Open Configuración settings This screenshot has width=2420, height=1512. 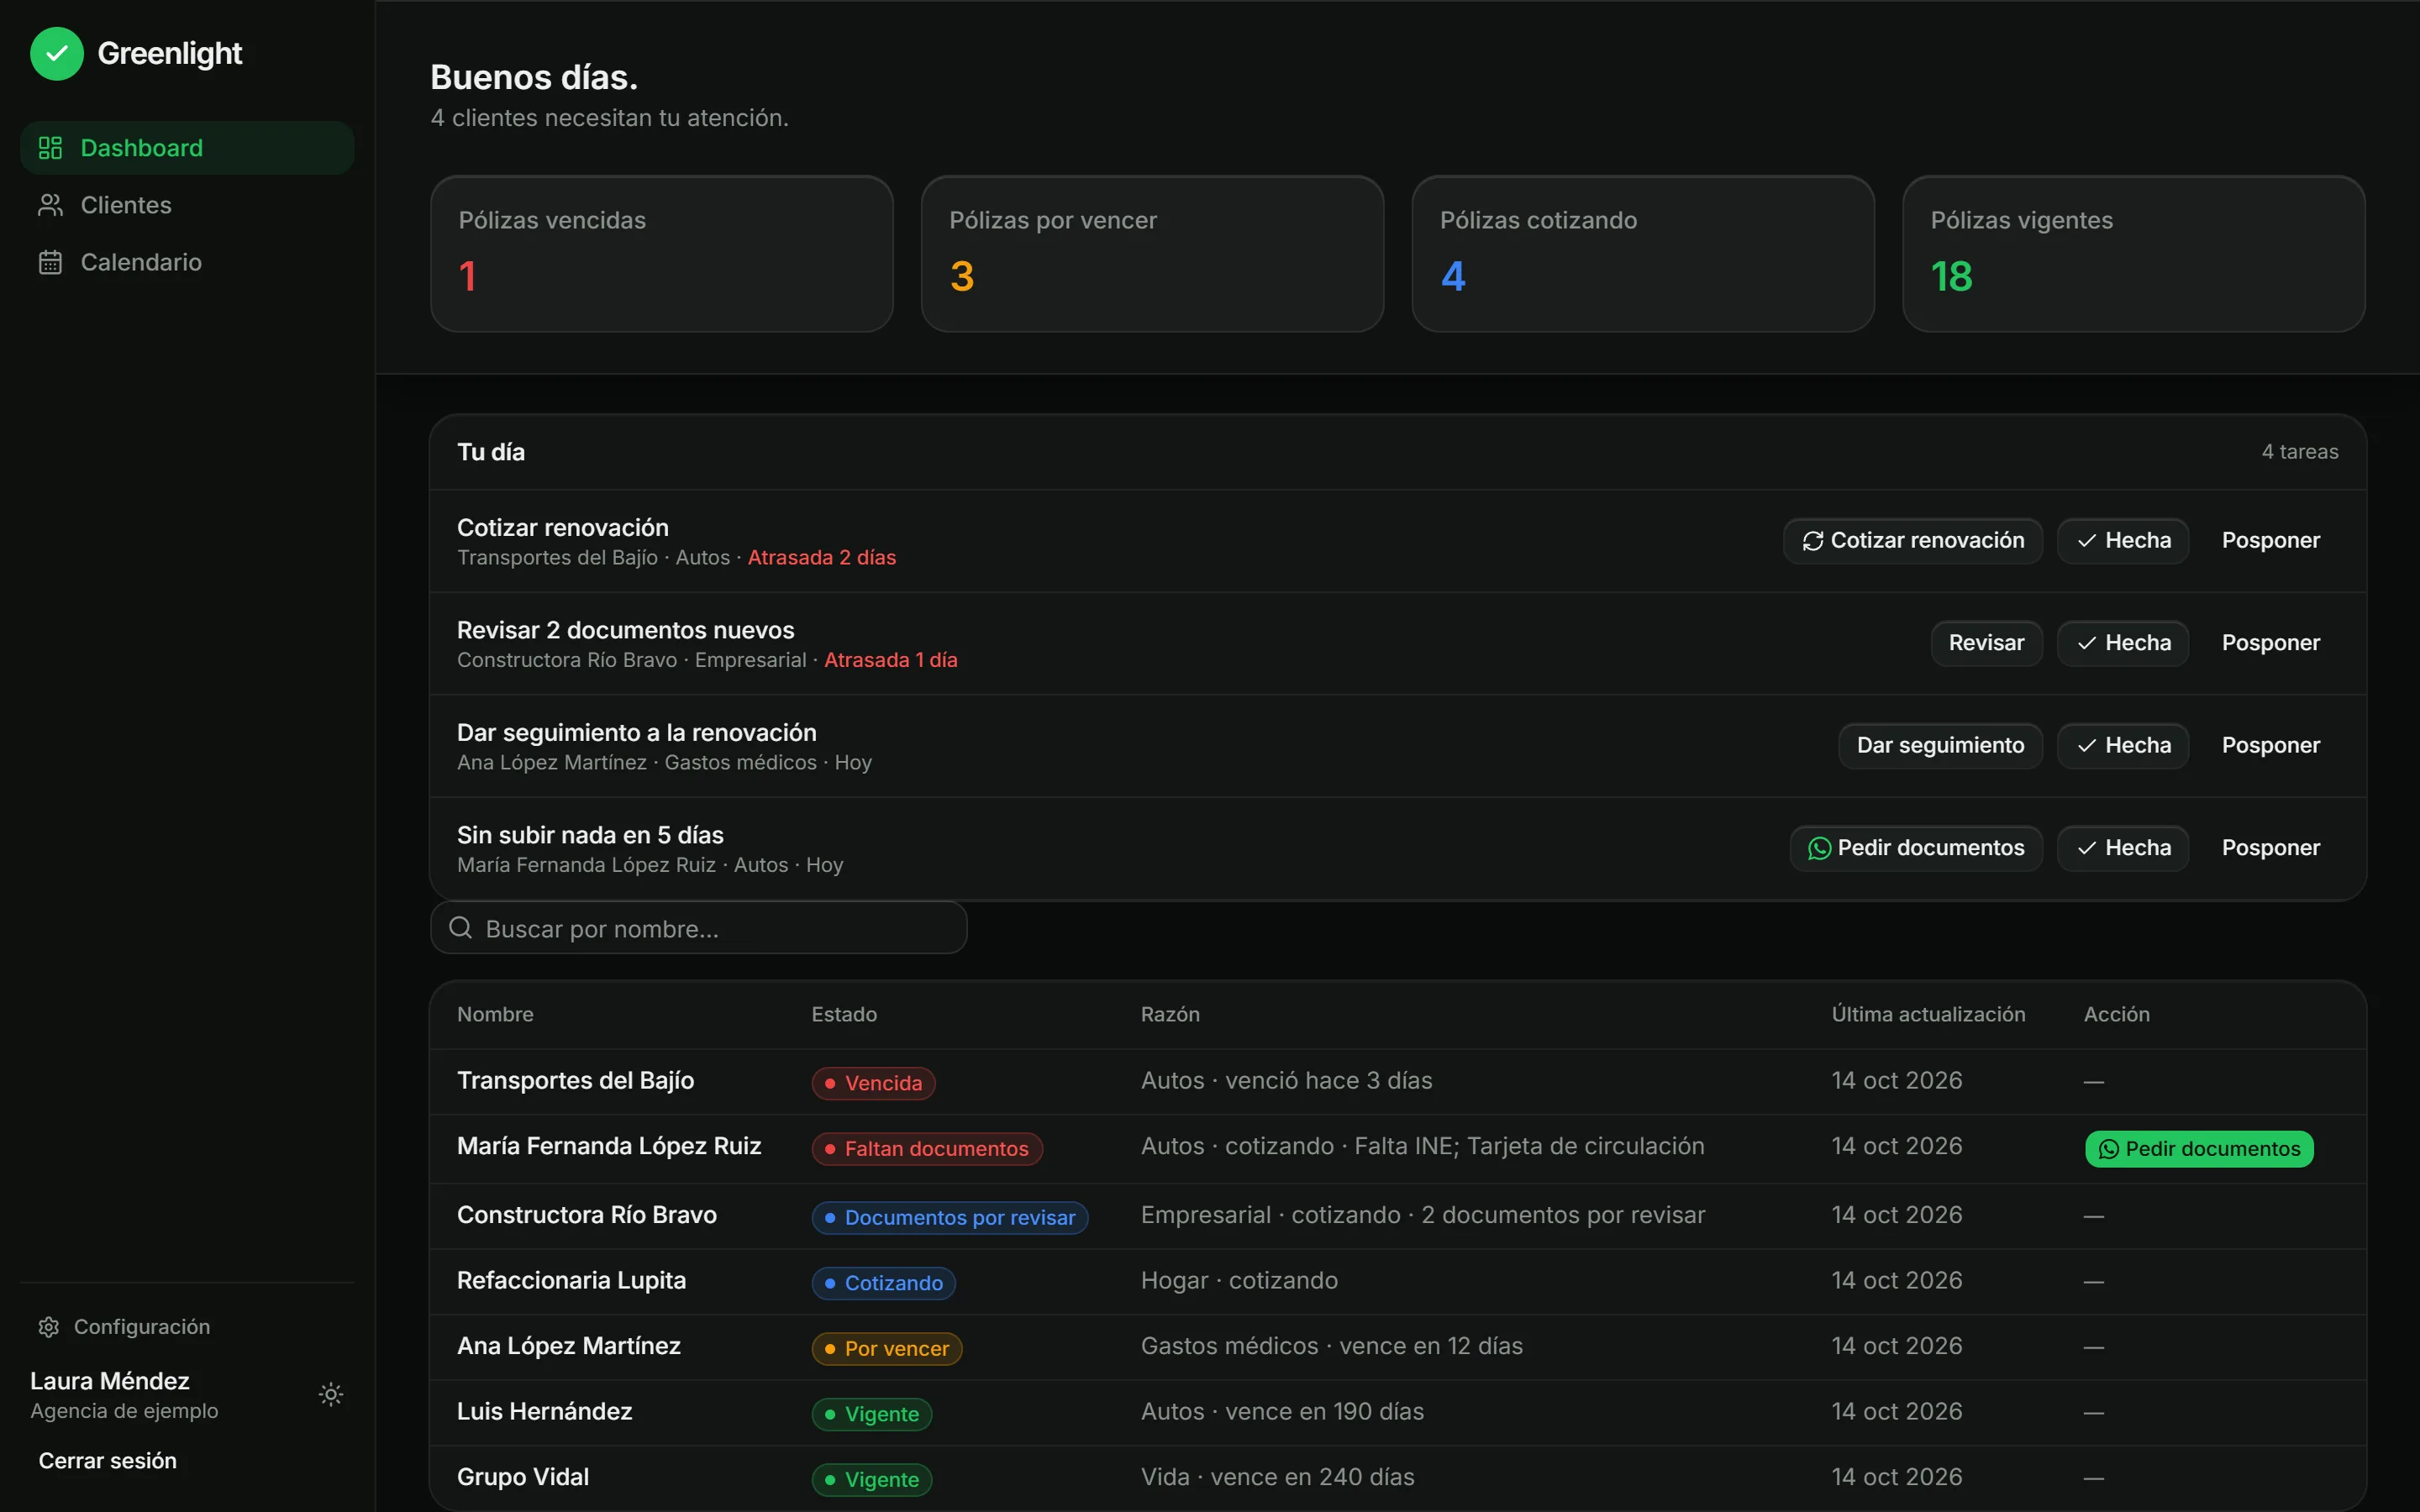coord(124,1326)
